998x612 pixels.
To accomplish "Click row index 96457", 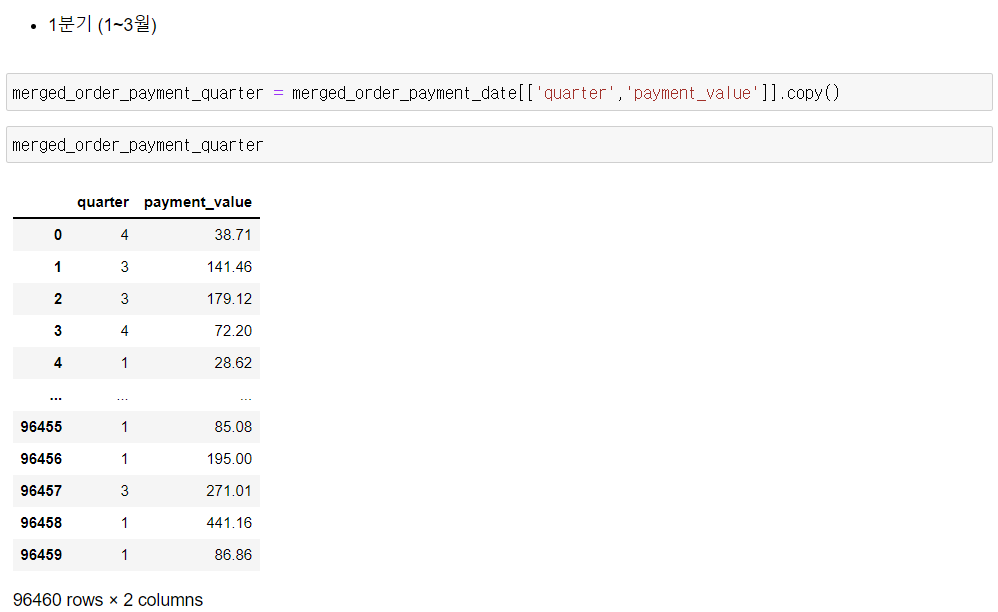I will (x=41, y=490).
